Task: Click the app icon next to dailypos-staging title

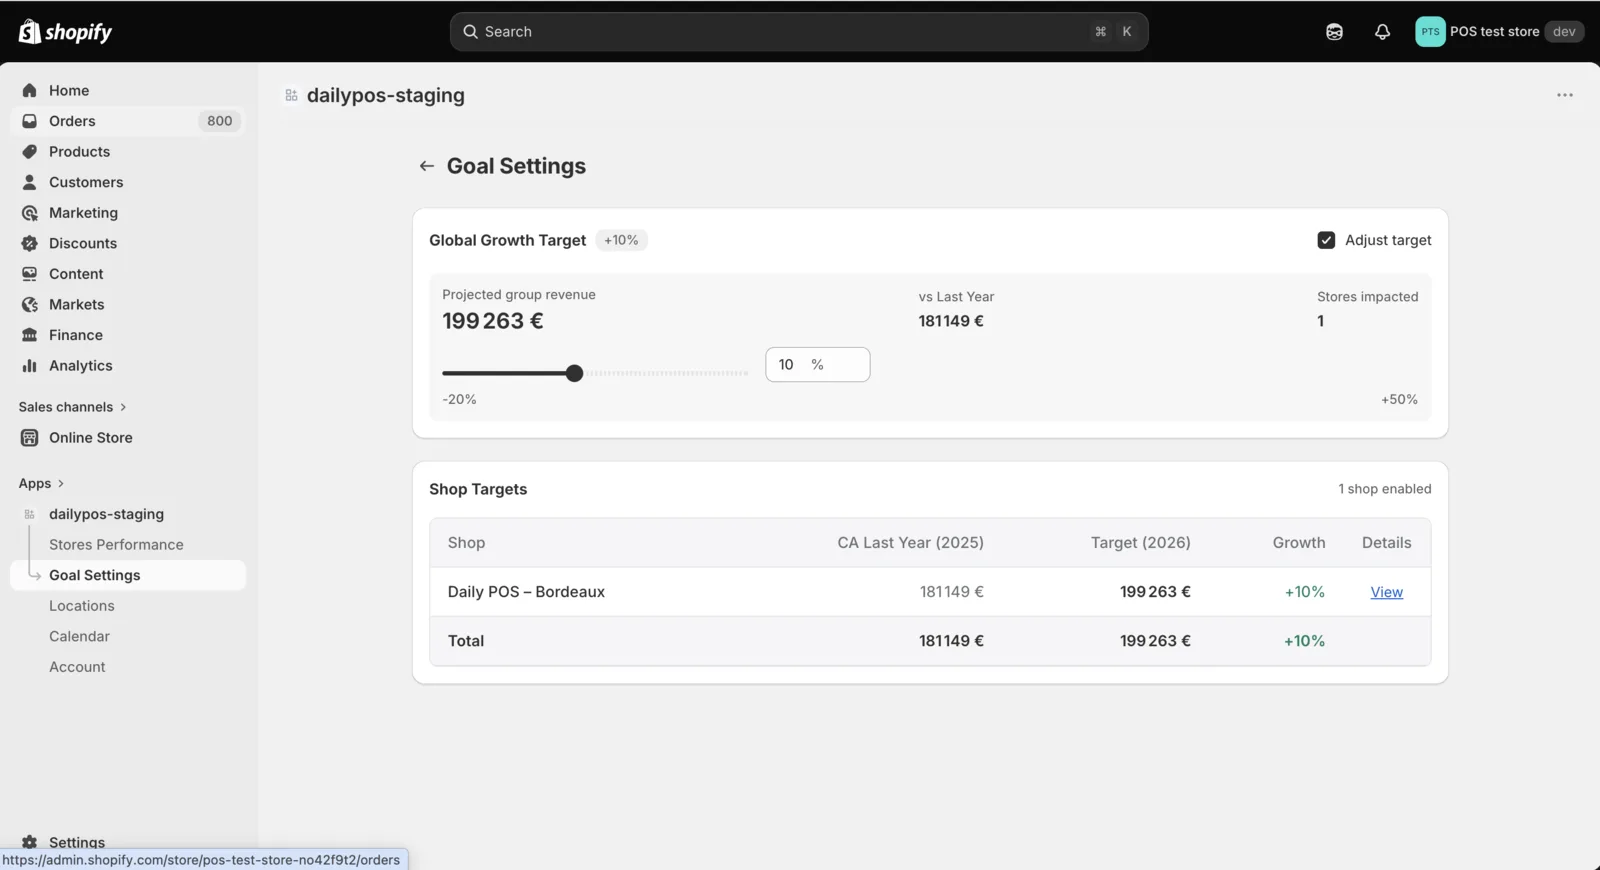Action: (291, 96)
